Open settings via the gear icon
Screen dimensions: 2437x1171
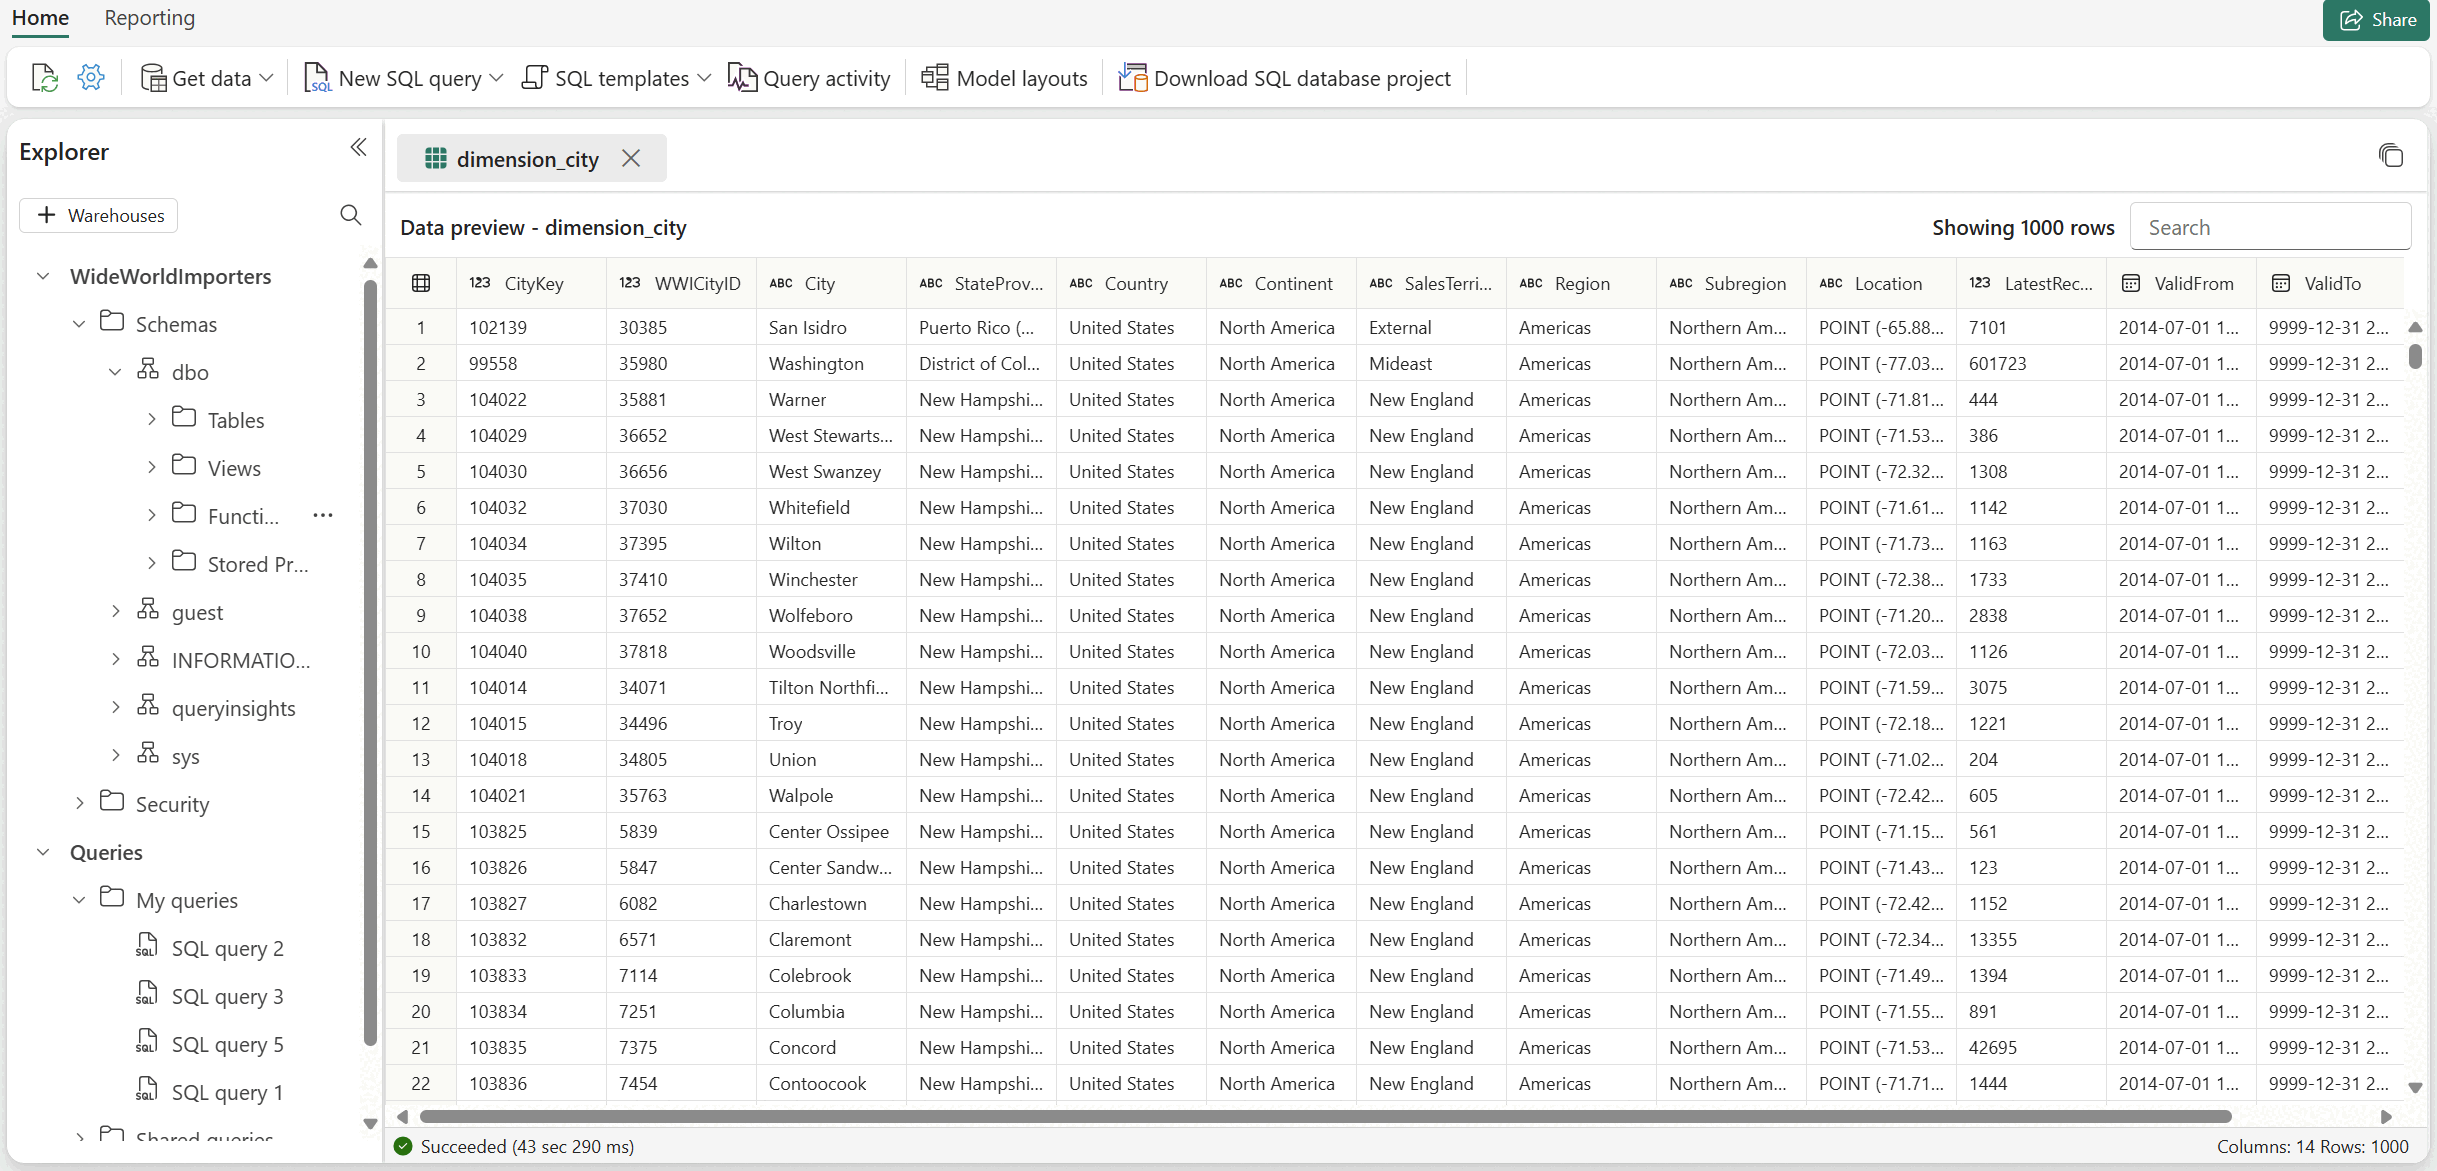[x=91, y=78]
